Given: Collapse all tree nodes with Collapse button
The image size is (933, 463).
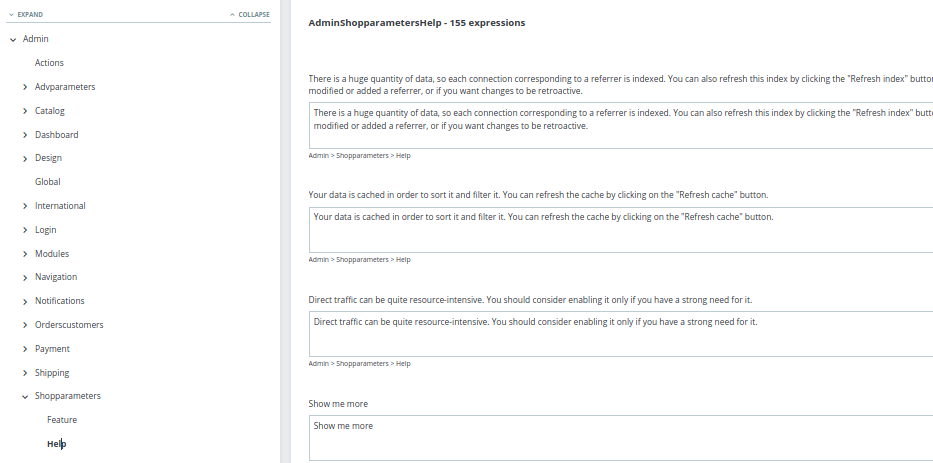Looking at the screenshot, I should click(x=249, y=15).
